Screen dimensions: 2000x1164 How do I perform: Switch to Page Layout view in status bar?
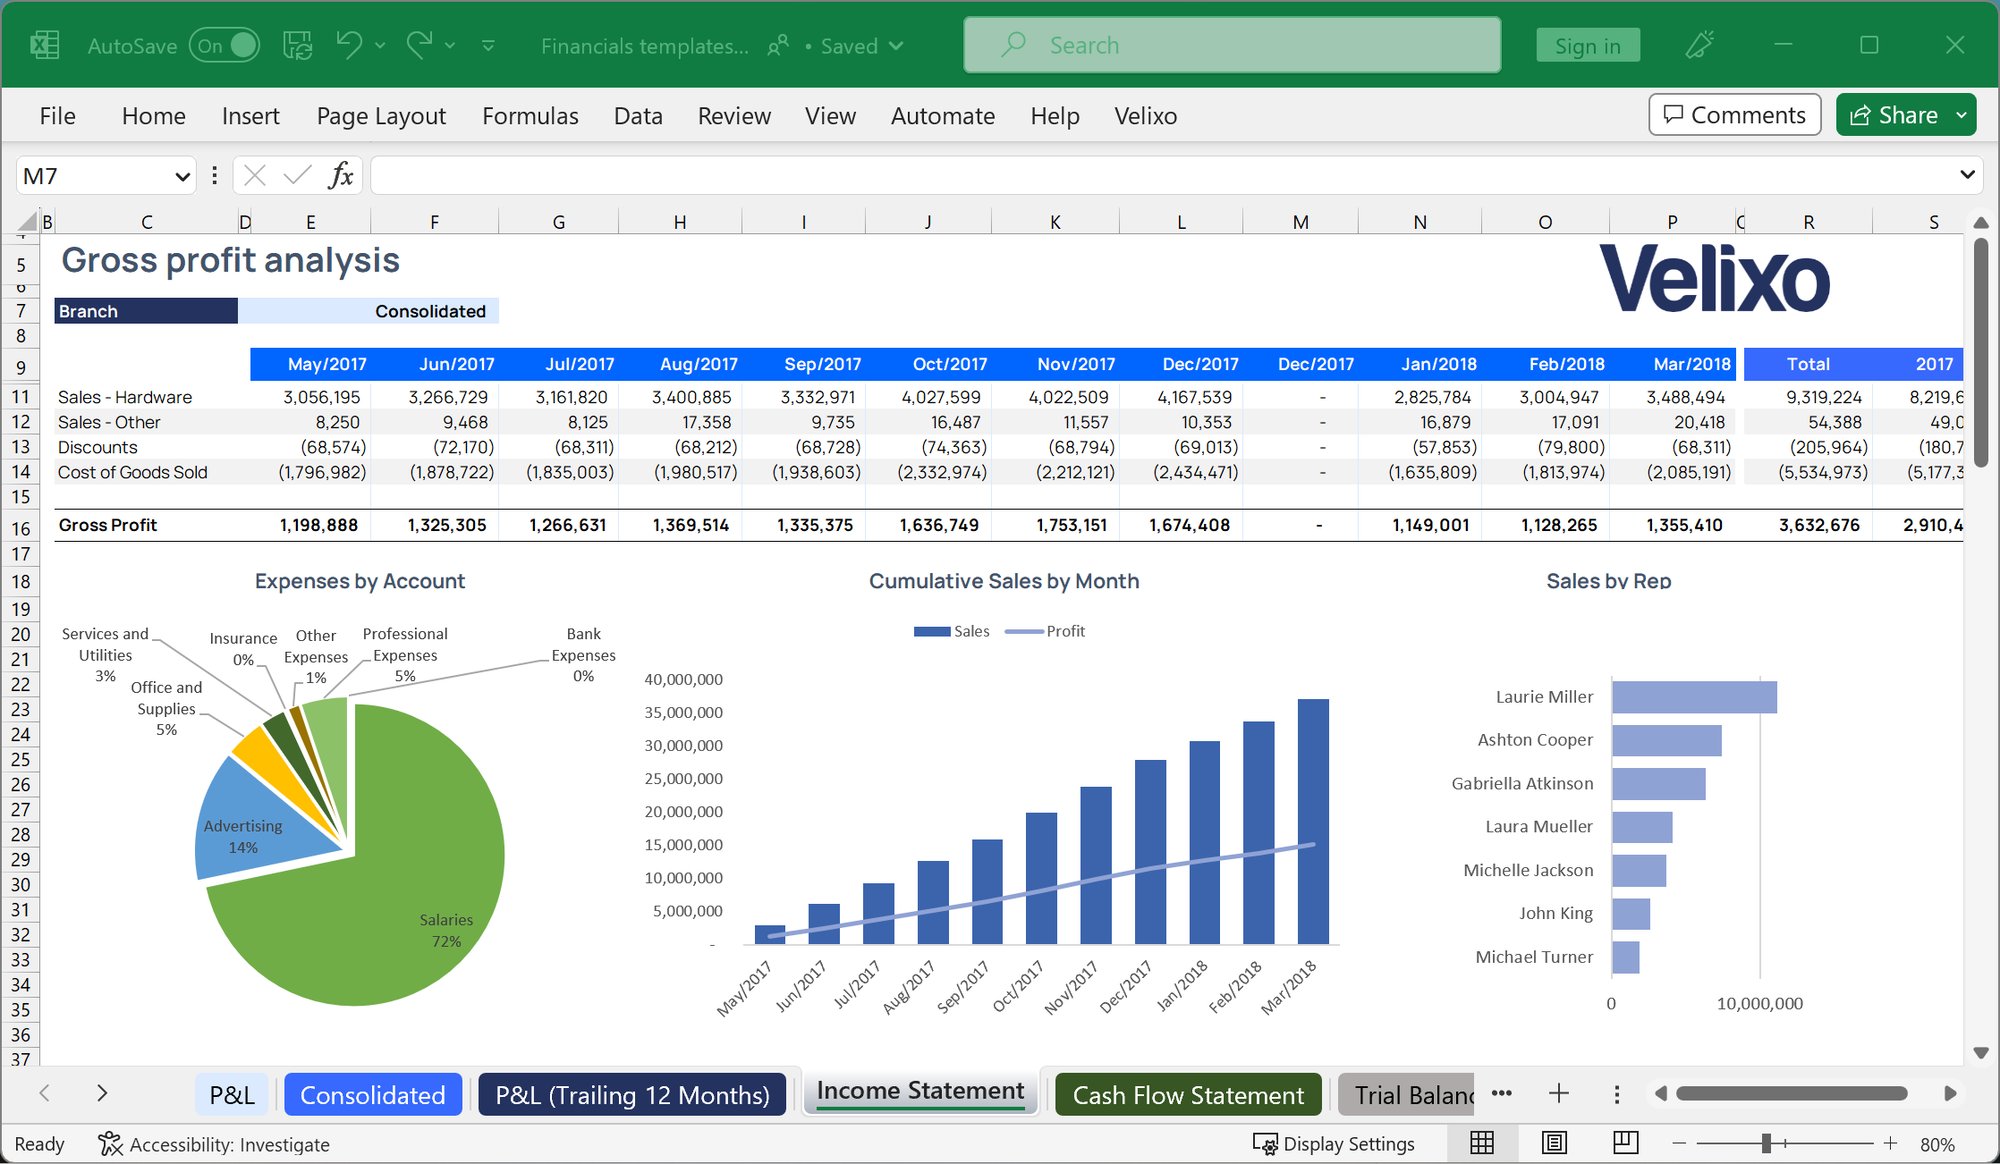(x=1553, y=1143)
